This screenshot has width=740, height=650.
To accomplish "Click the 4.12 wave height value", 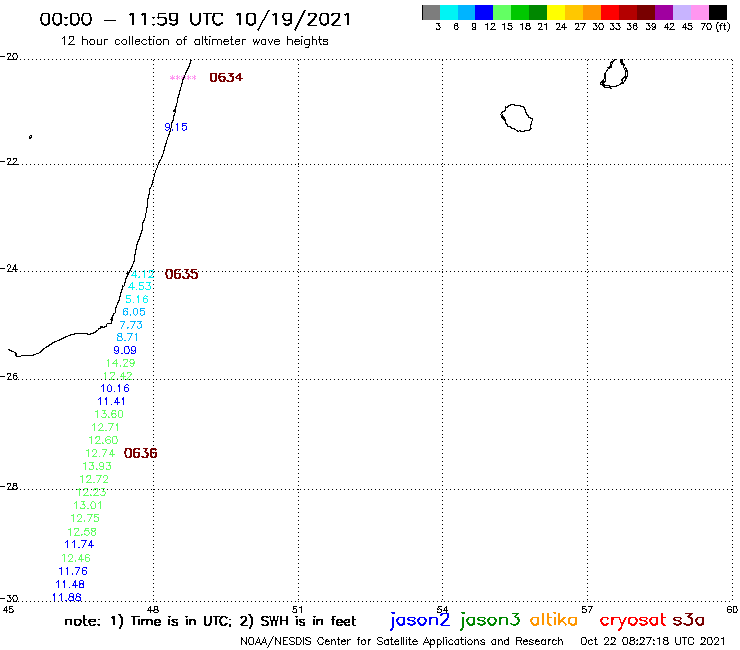I will pyautogui.click(x=143, y=274).
